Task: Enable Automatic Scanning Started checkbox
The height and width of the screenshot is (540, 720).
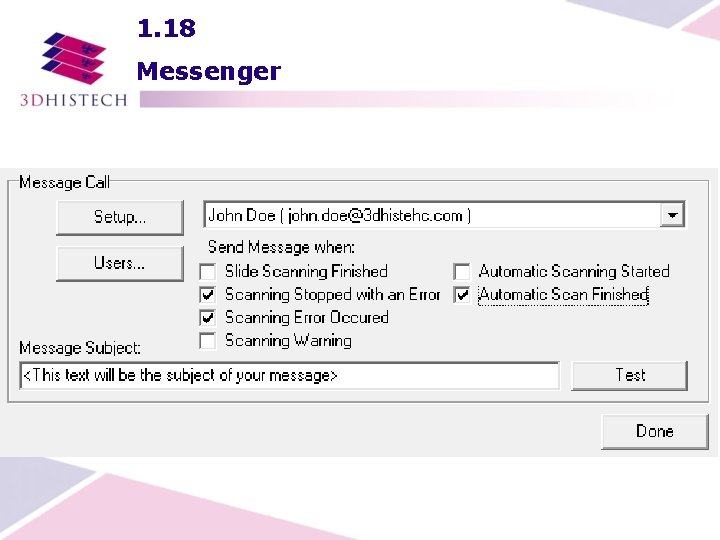Action: tap(461, 272)
